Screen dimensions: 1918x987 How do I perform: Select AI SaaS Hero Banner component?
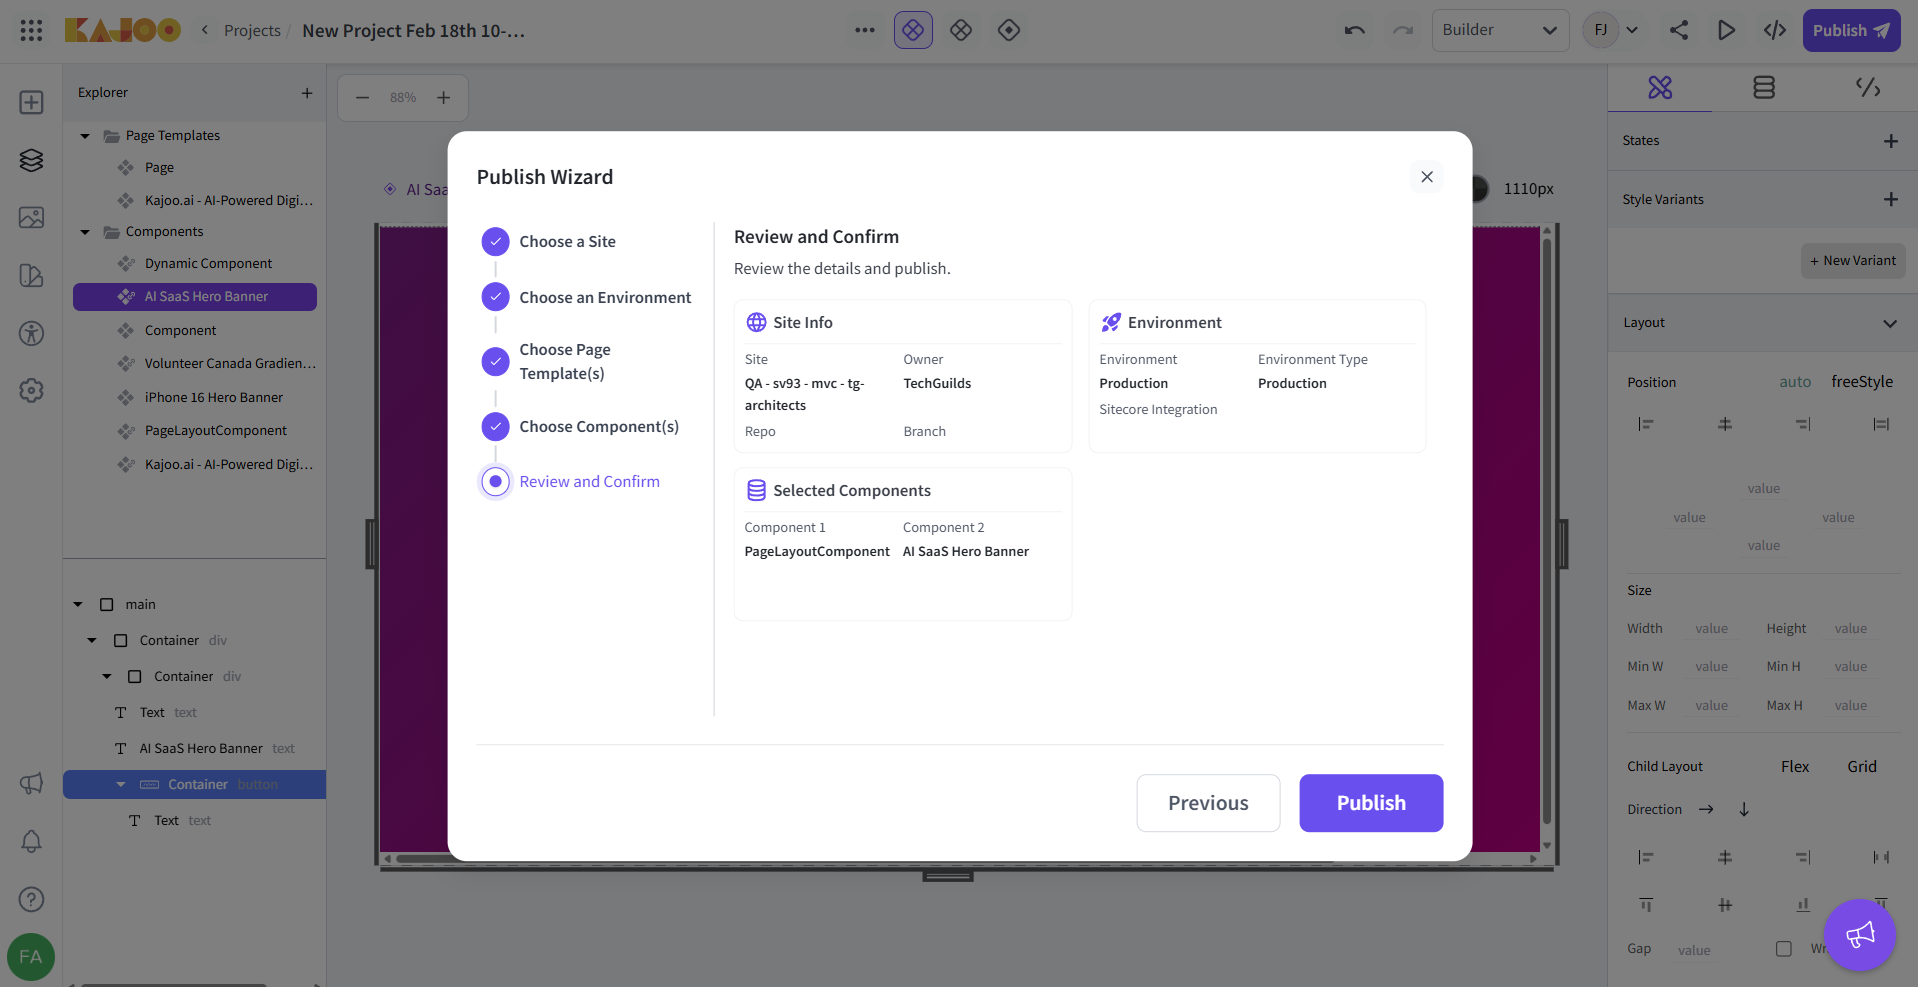(x=195, y=297)
